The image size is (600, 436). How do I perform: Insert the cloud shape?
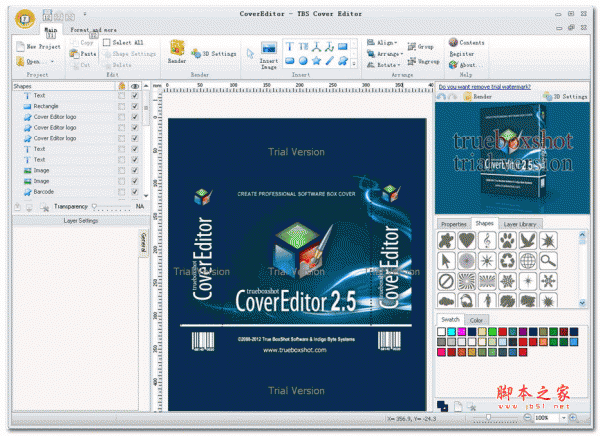click(x=446, y=300)
